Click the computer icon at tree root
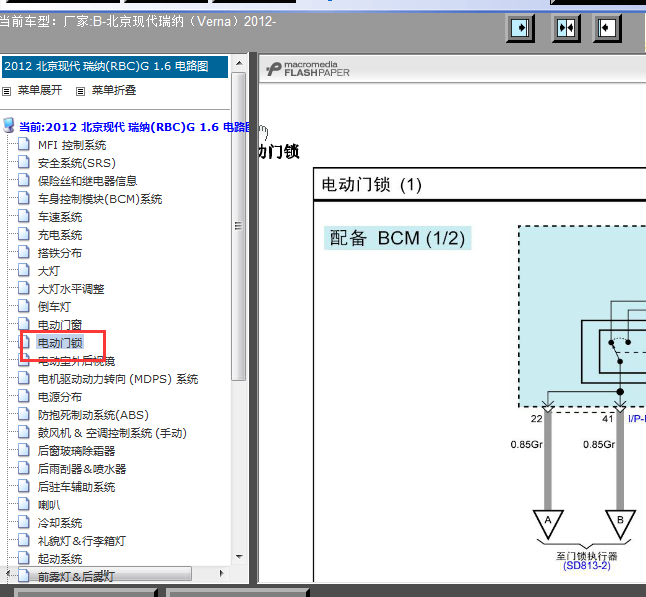646x597 pixels. (9, 127)
